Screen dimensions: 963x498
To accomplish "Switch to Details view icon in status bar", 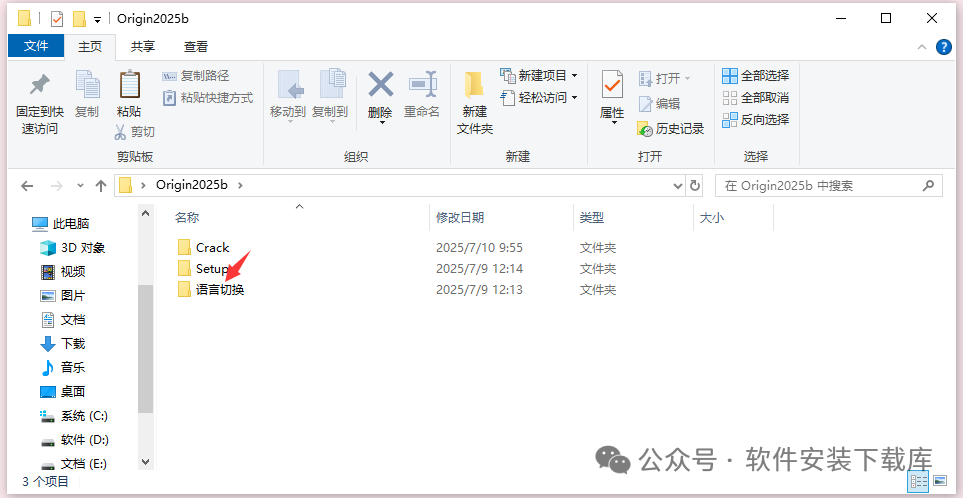I will [x=919, y=480].
